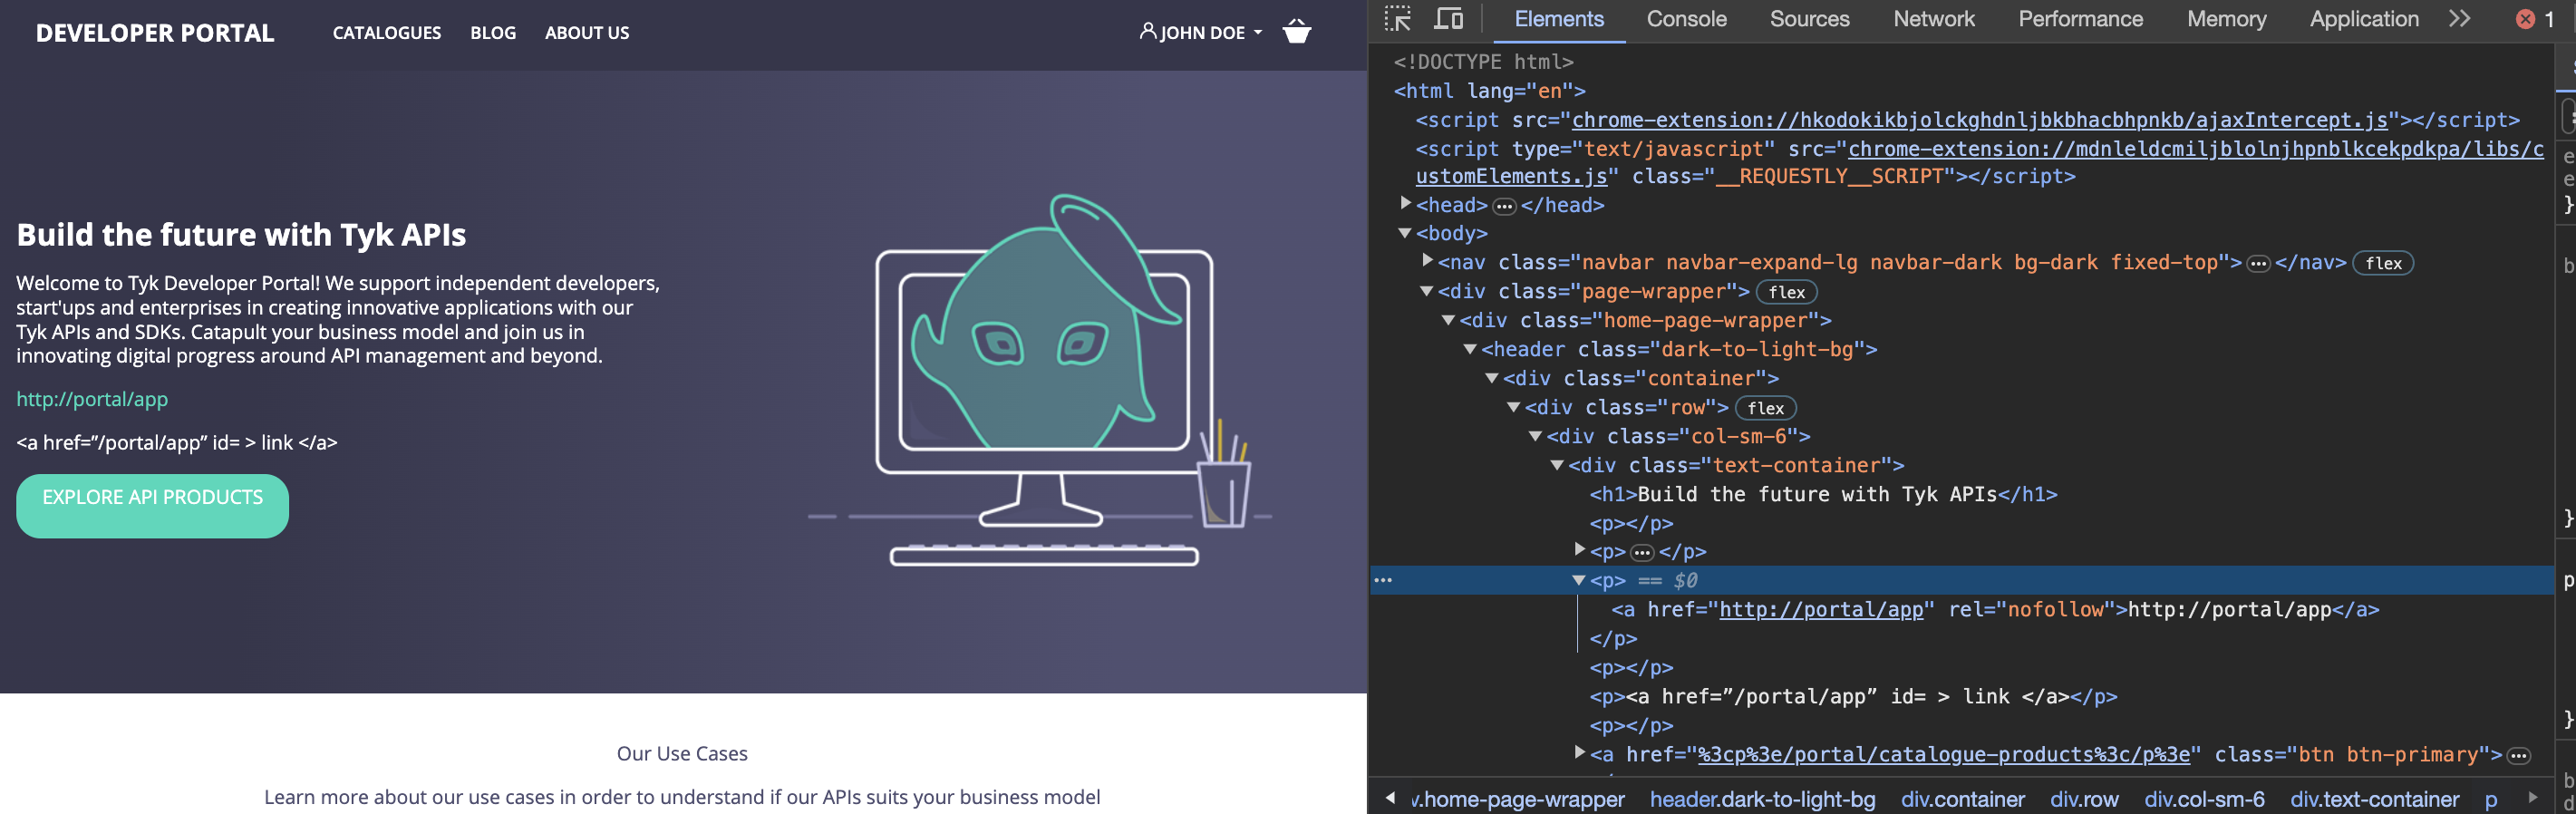This screenshot has height=814, width=2576.
Task: Select the DOCTYPE html line
Action: [x=1483, y=62]
